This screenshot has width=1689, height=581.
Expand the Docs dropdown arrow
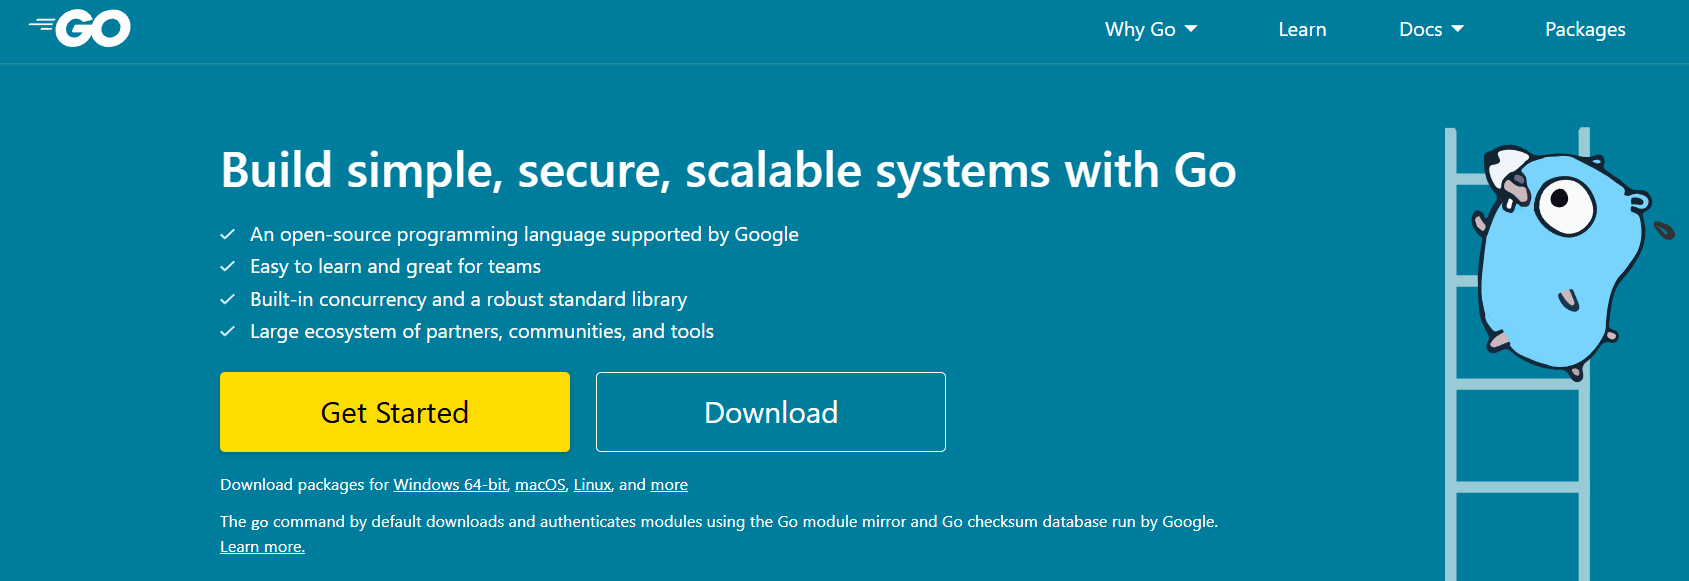1457,29
